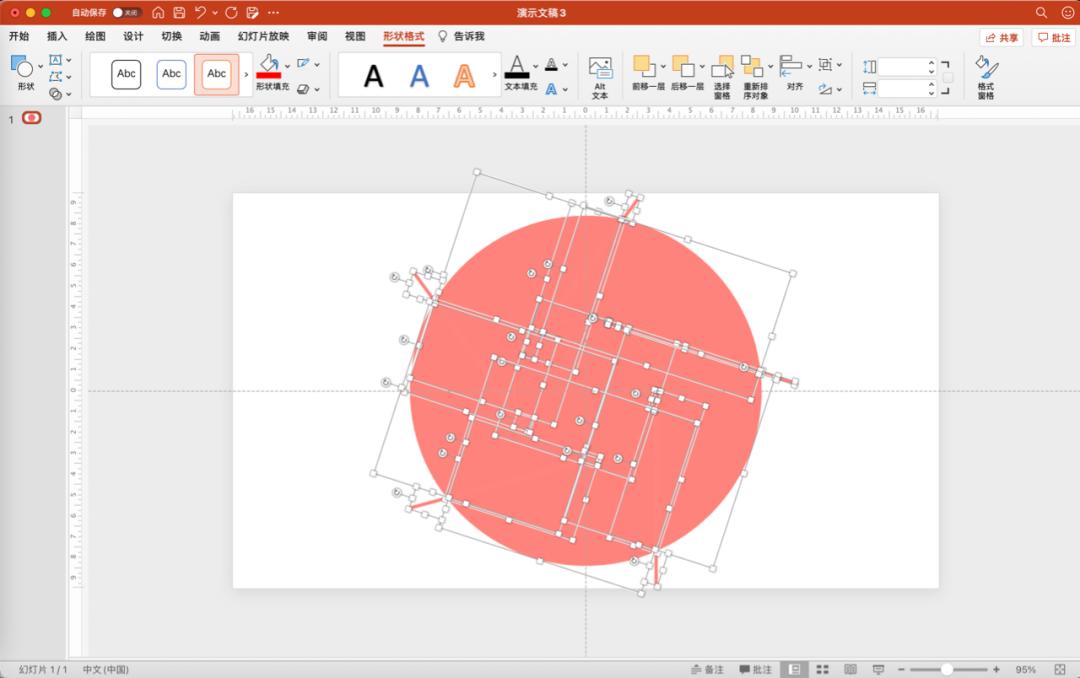This screenshot has height=678, width=1080.
Task: Click the Bring Forward (前移一层) icon
Action: pyautogui.click(x=645, y=68)
